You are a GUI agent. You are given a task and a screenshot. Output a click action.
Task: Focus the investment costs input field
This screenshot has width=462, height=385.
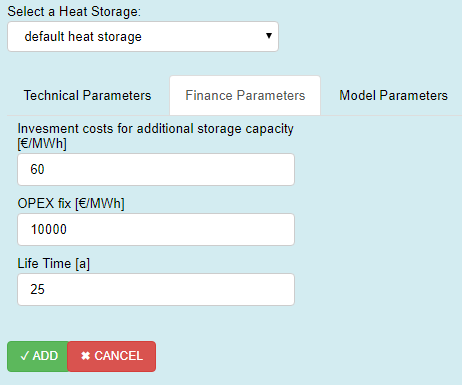(156, 169)
